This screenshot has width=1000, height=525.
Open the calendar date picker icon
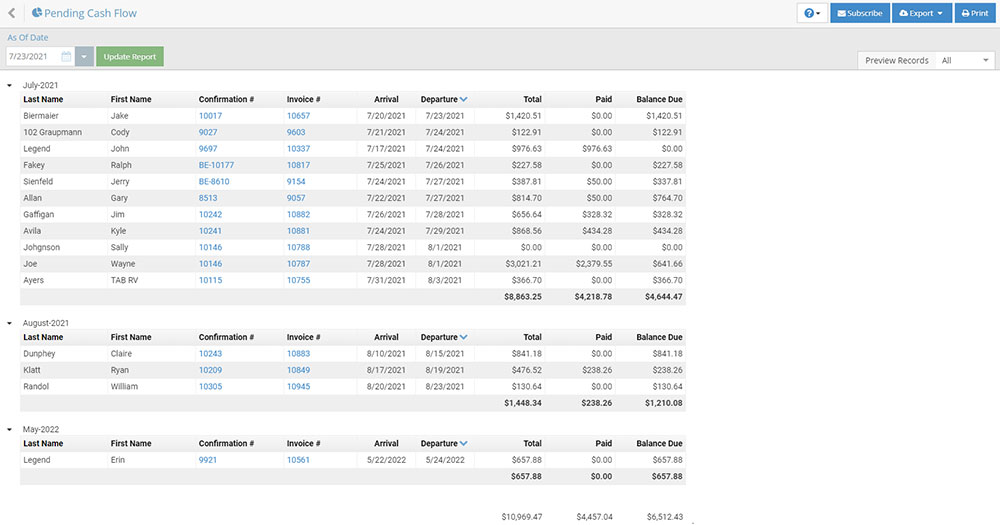pyautogui.click(x=66, y=57)
